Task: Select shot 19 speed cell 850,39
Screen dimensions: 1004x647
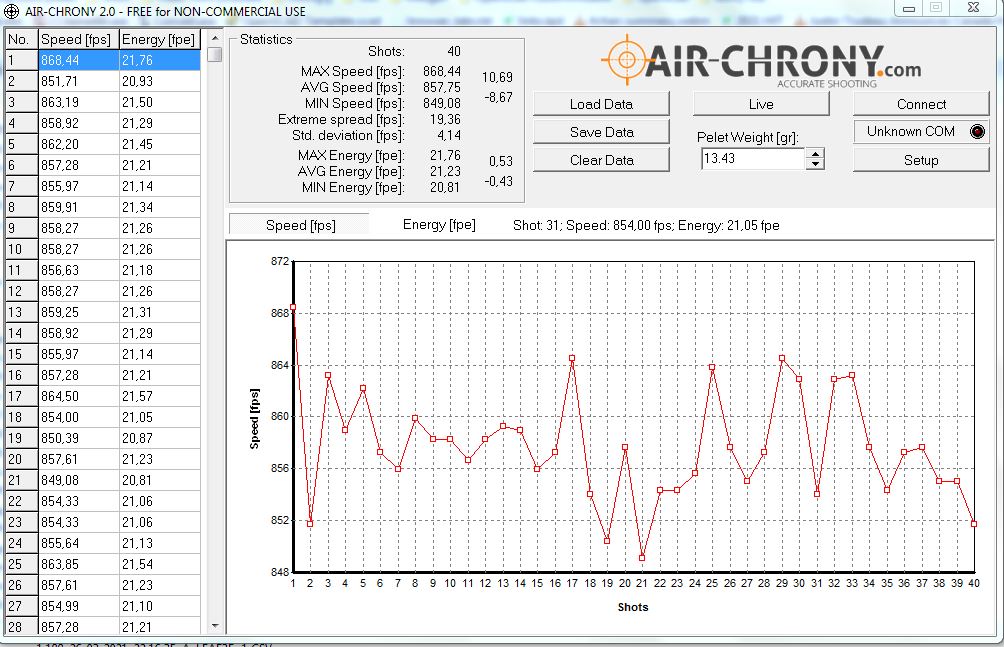Action: tap(79, 438)
